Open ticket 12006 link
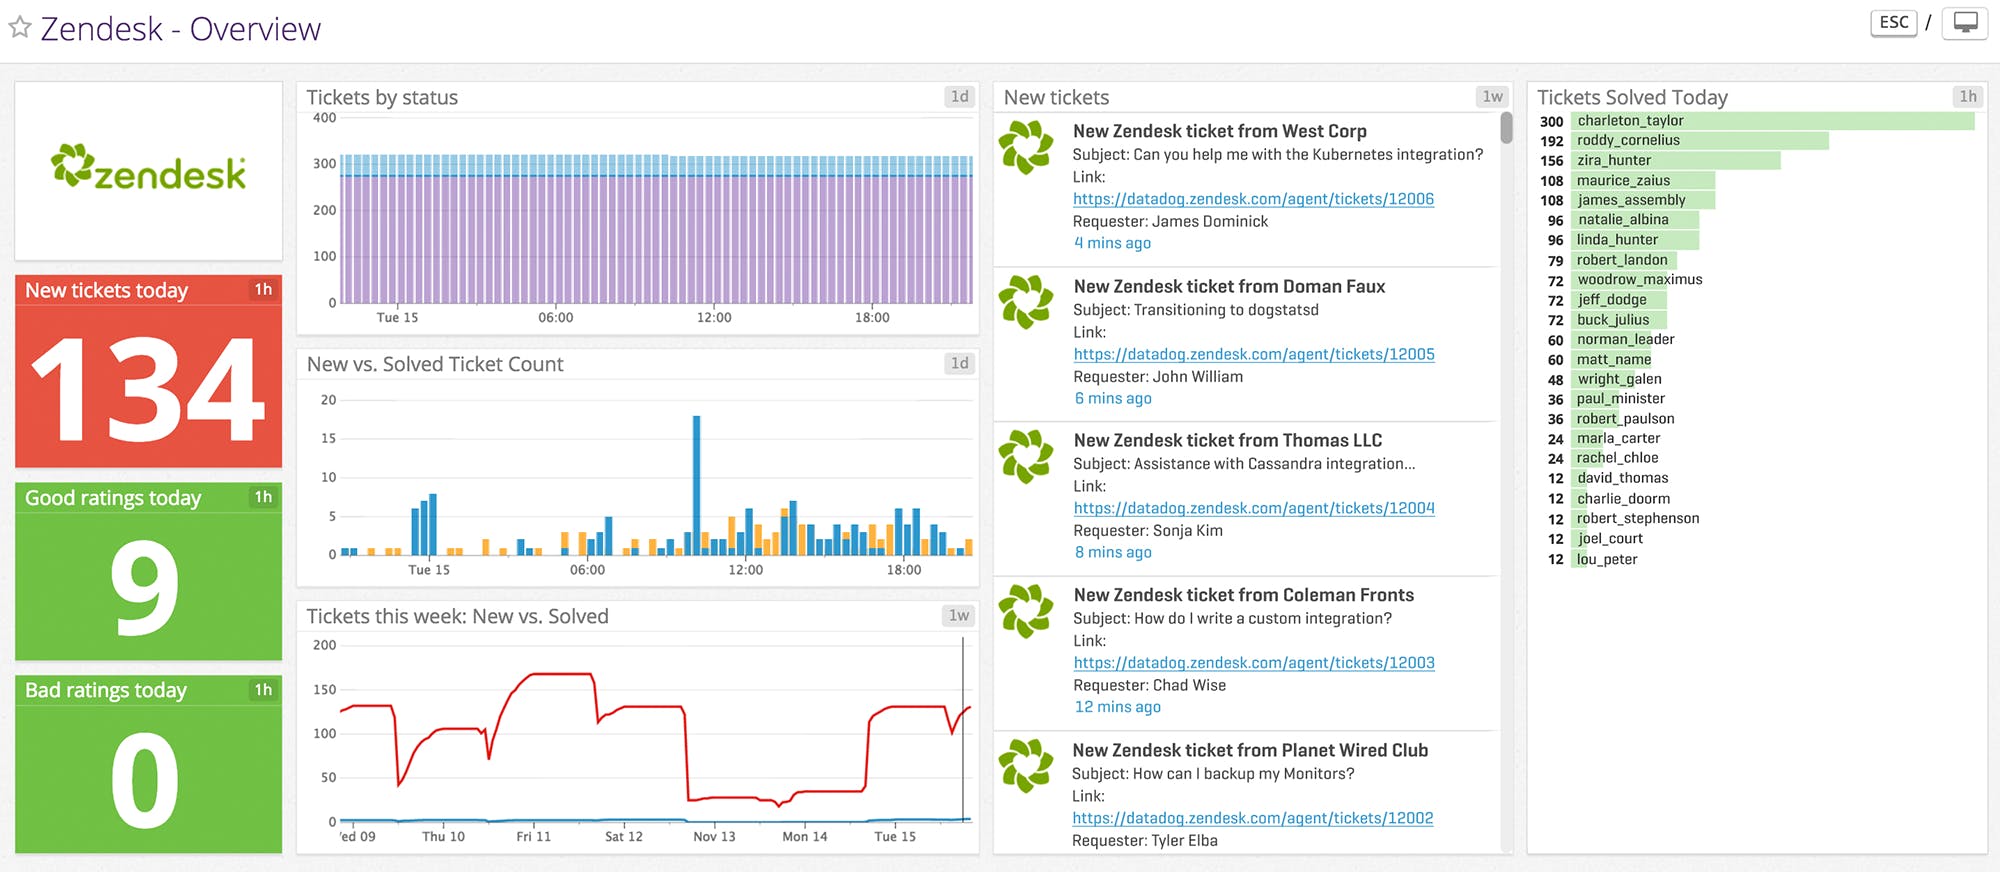 [x=1253, y=199]
